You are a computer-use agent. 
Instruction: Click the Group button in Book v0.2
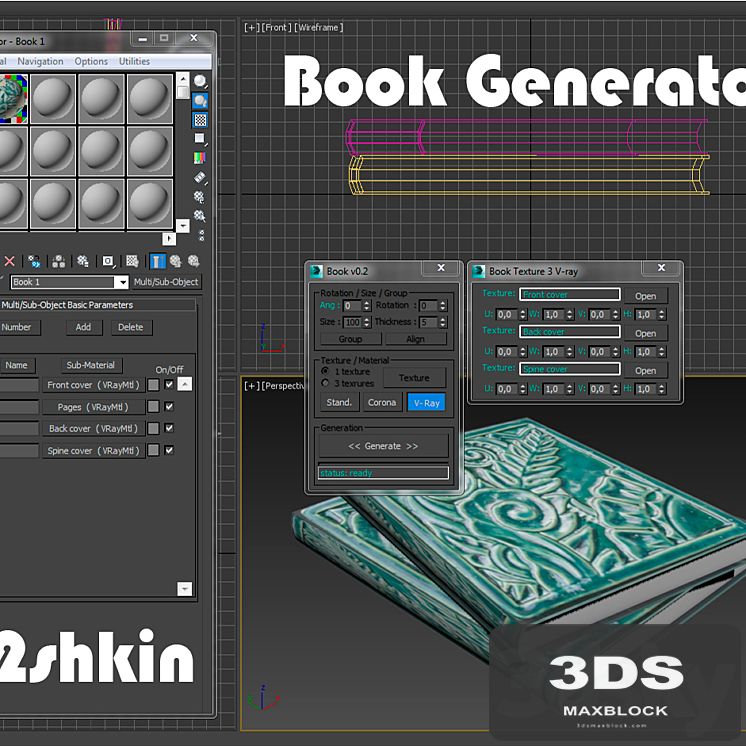(x=351, y=339)
